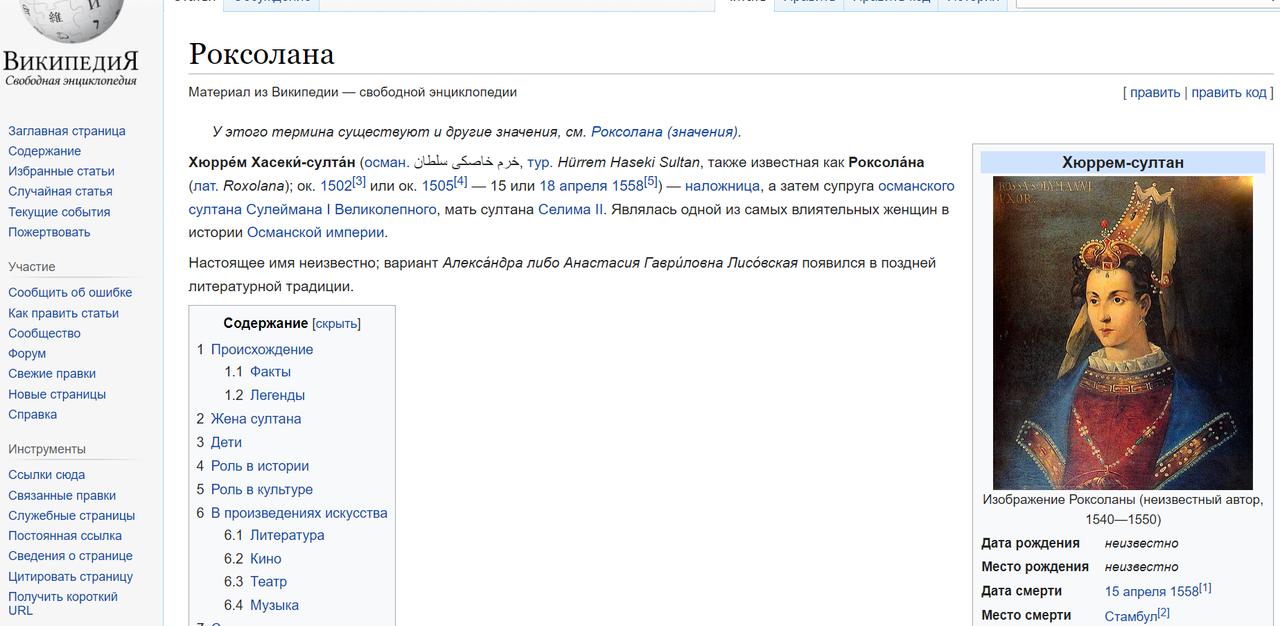Jump to footnote [1] in the infobox

(1205, 587)
